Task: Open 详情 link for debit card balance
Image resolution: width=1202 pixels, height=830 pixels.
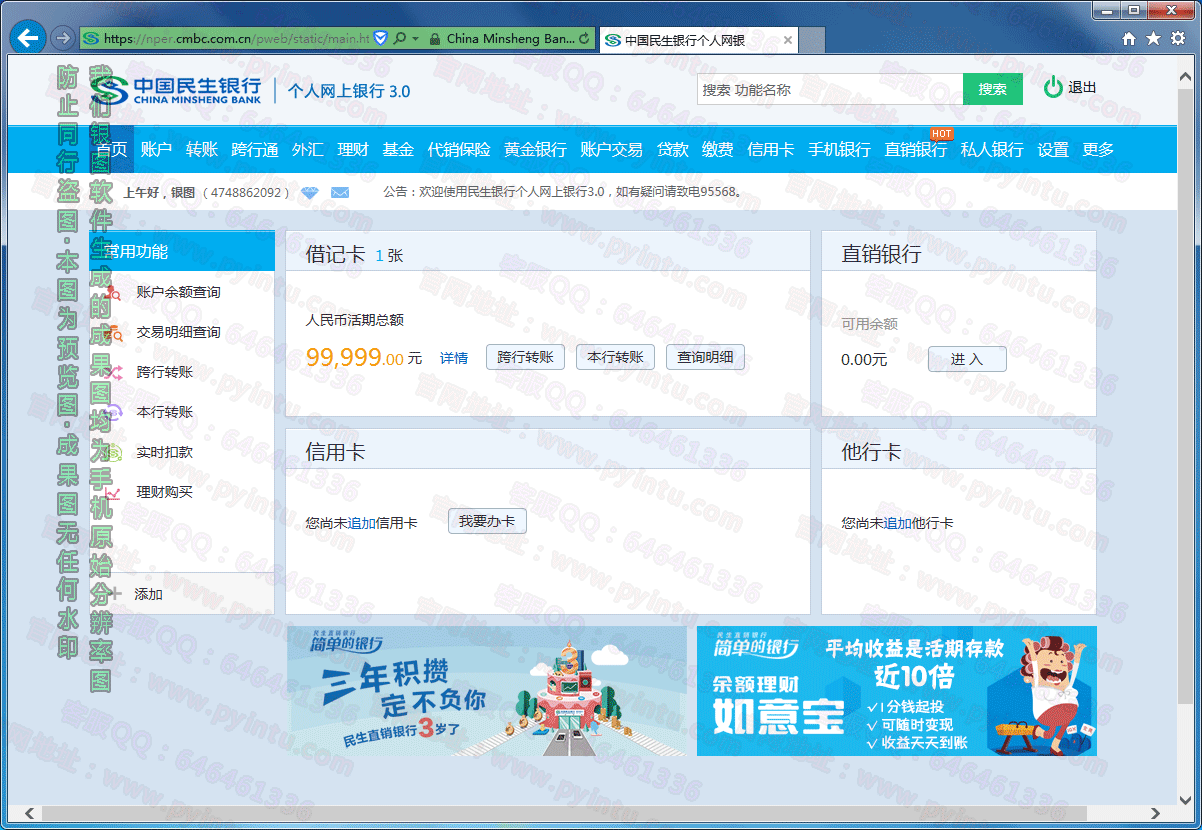Action: click(454, 358)
